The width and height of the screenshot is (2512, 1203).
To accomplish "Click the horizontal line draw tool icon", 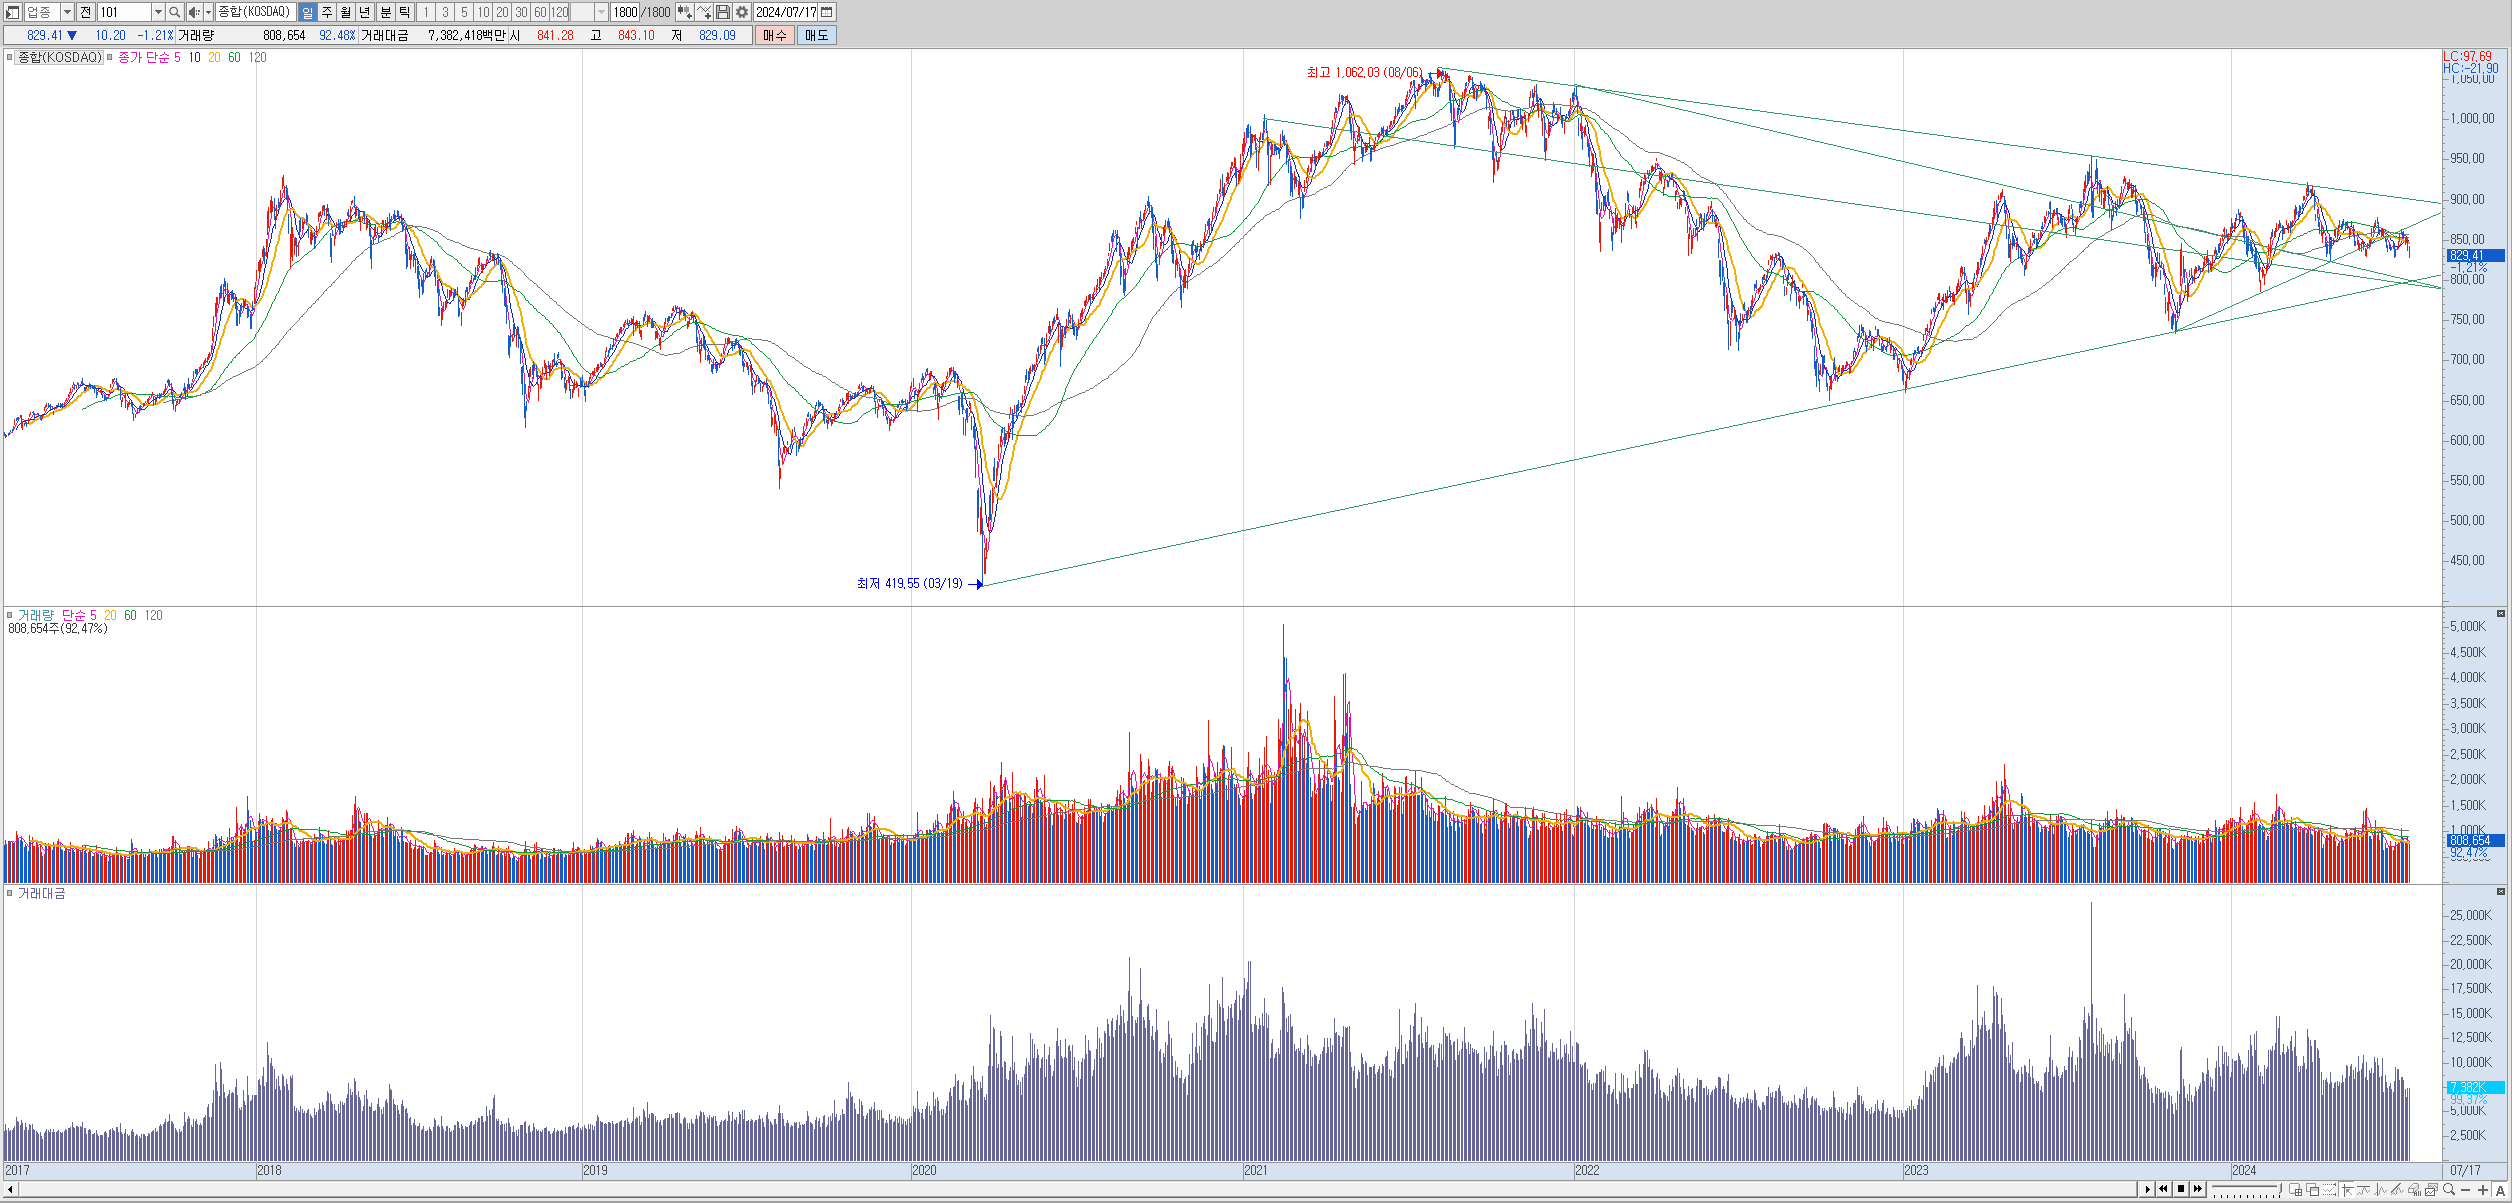I will (2363, 1189).
